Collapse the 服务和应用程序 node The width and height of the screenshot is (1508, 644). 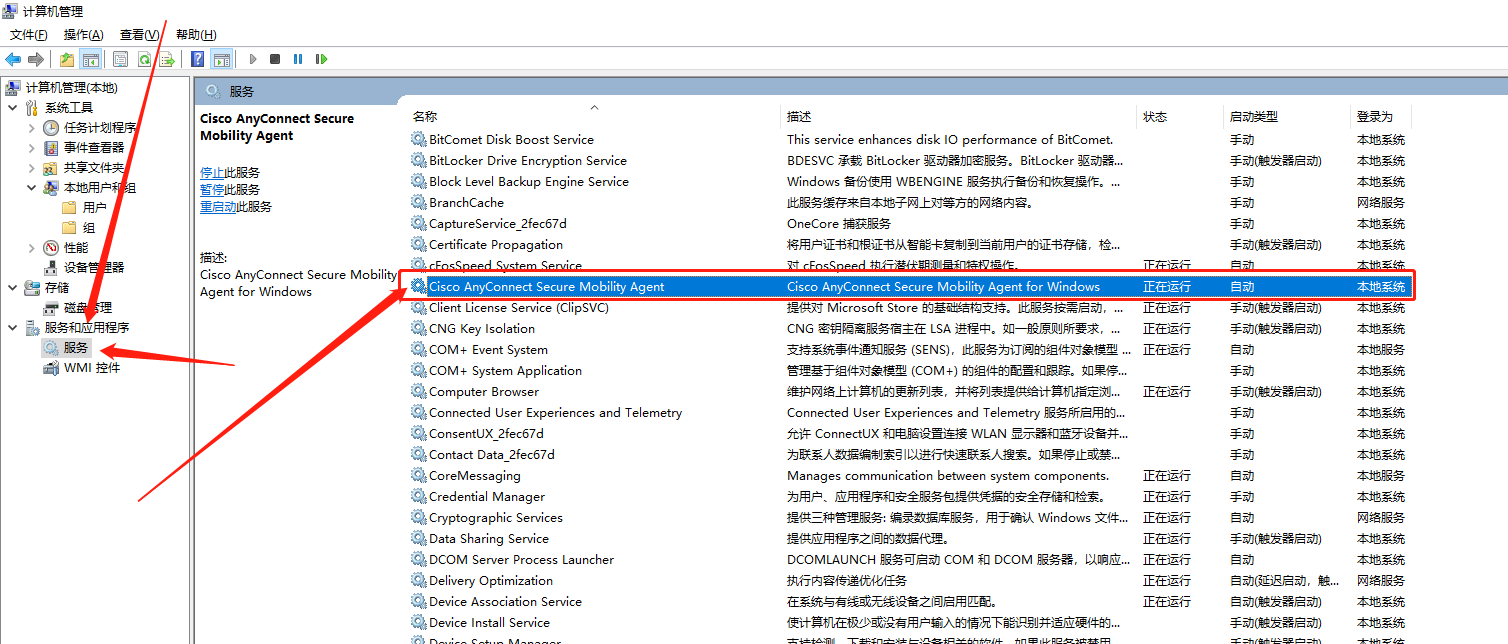[x=12, y=328]
